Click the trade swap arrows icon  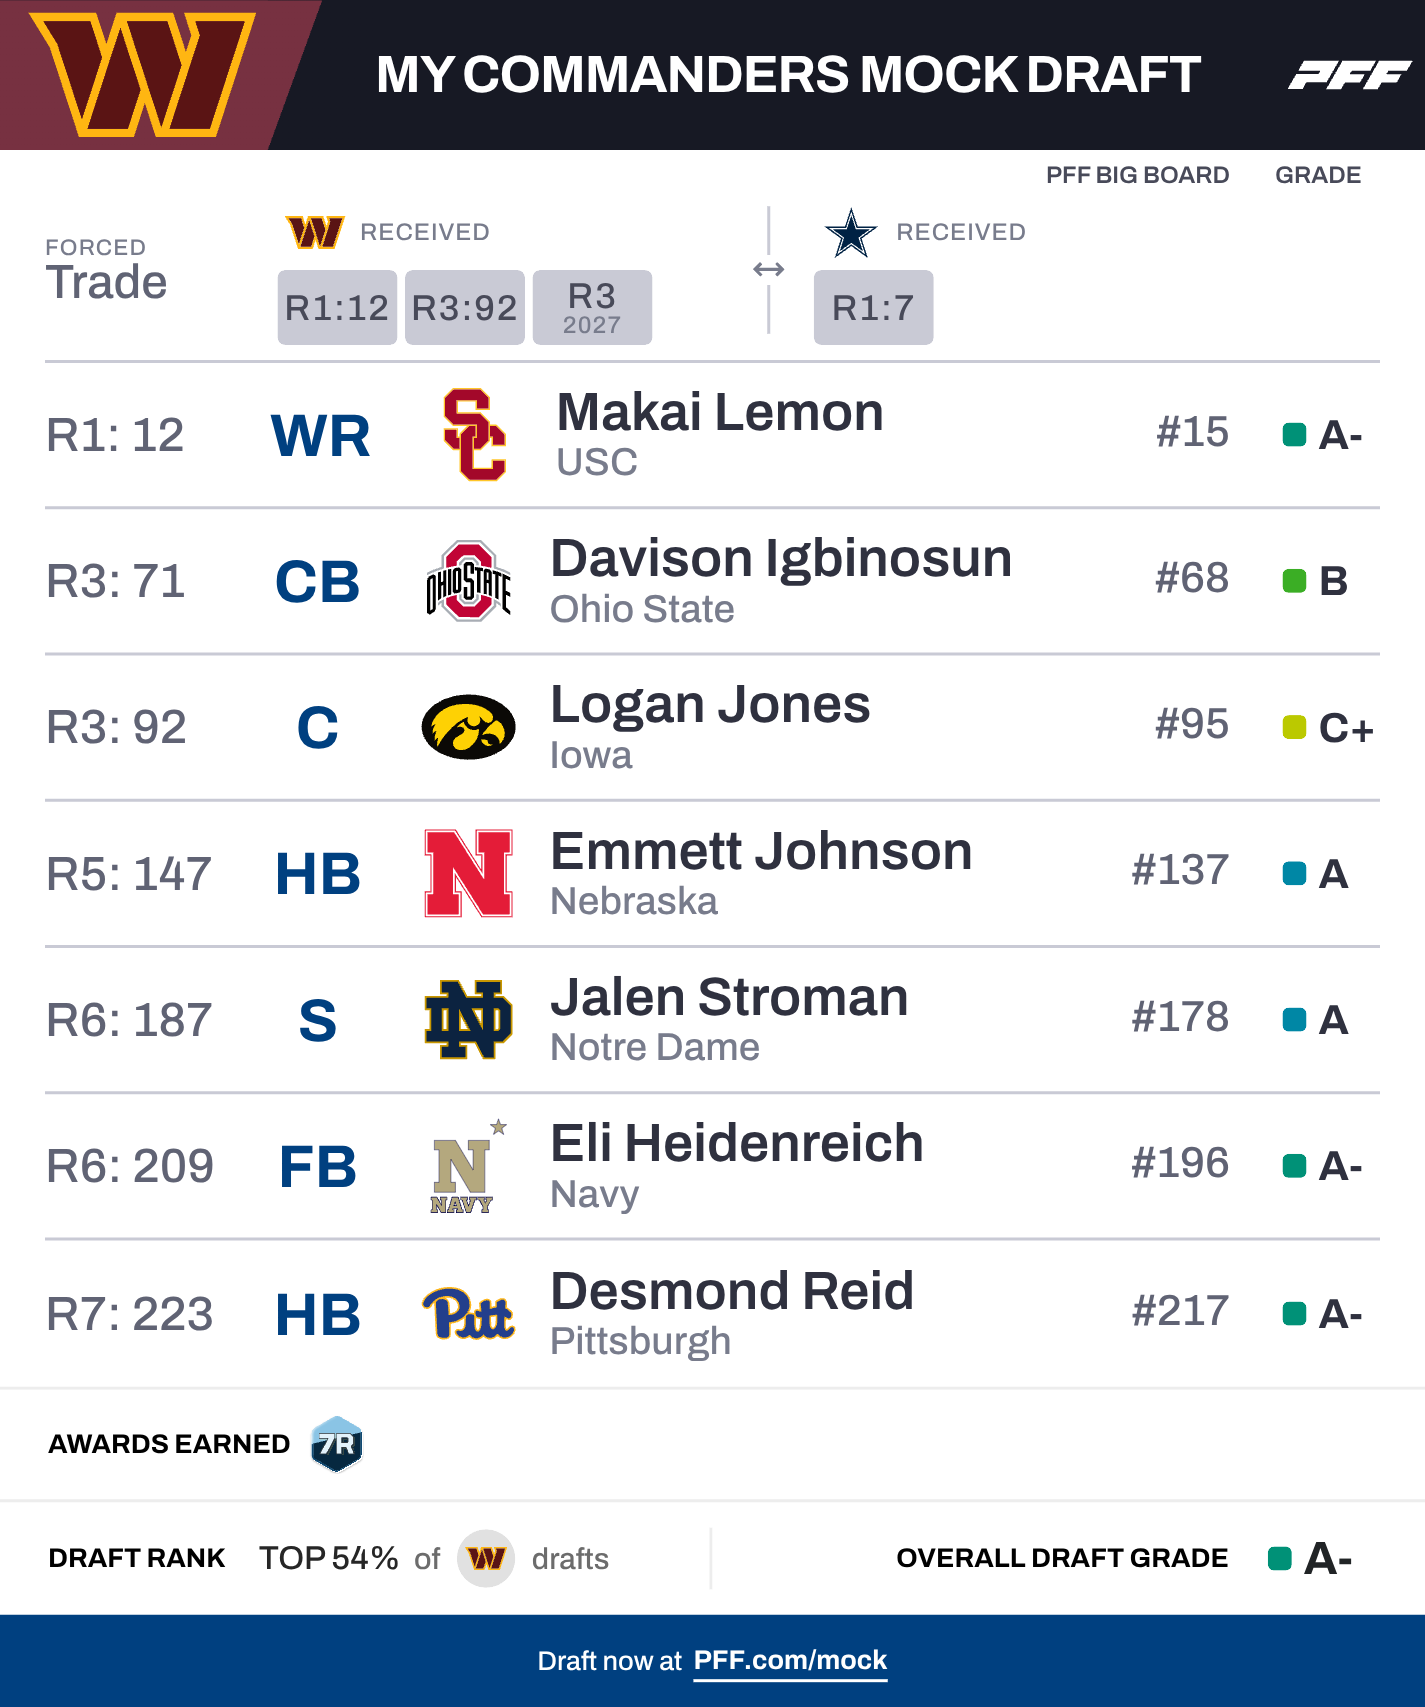[x=768, y=269]
